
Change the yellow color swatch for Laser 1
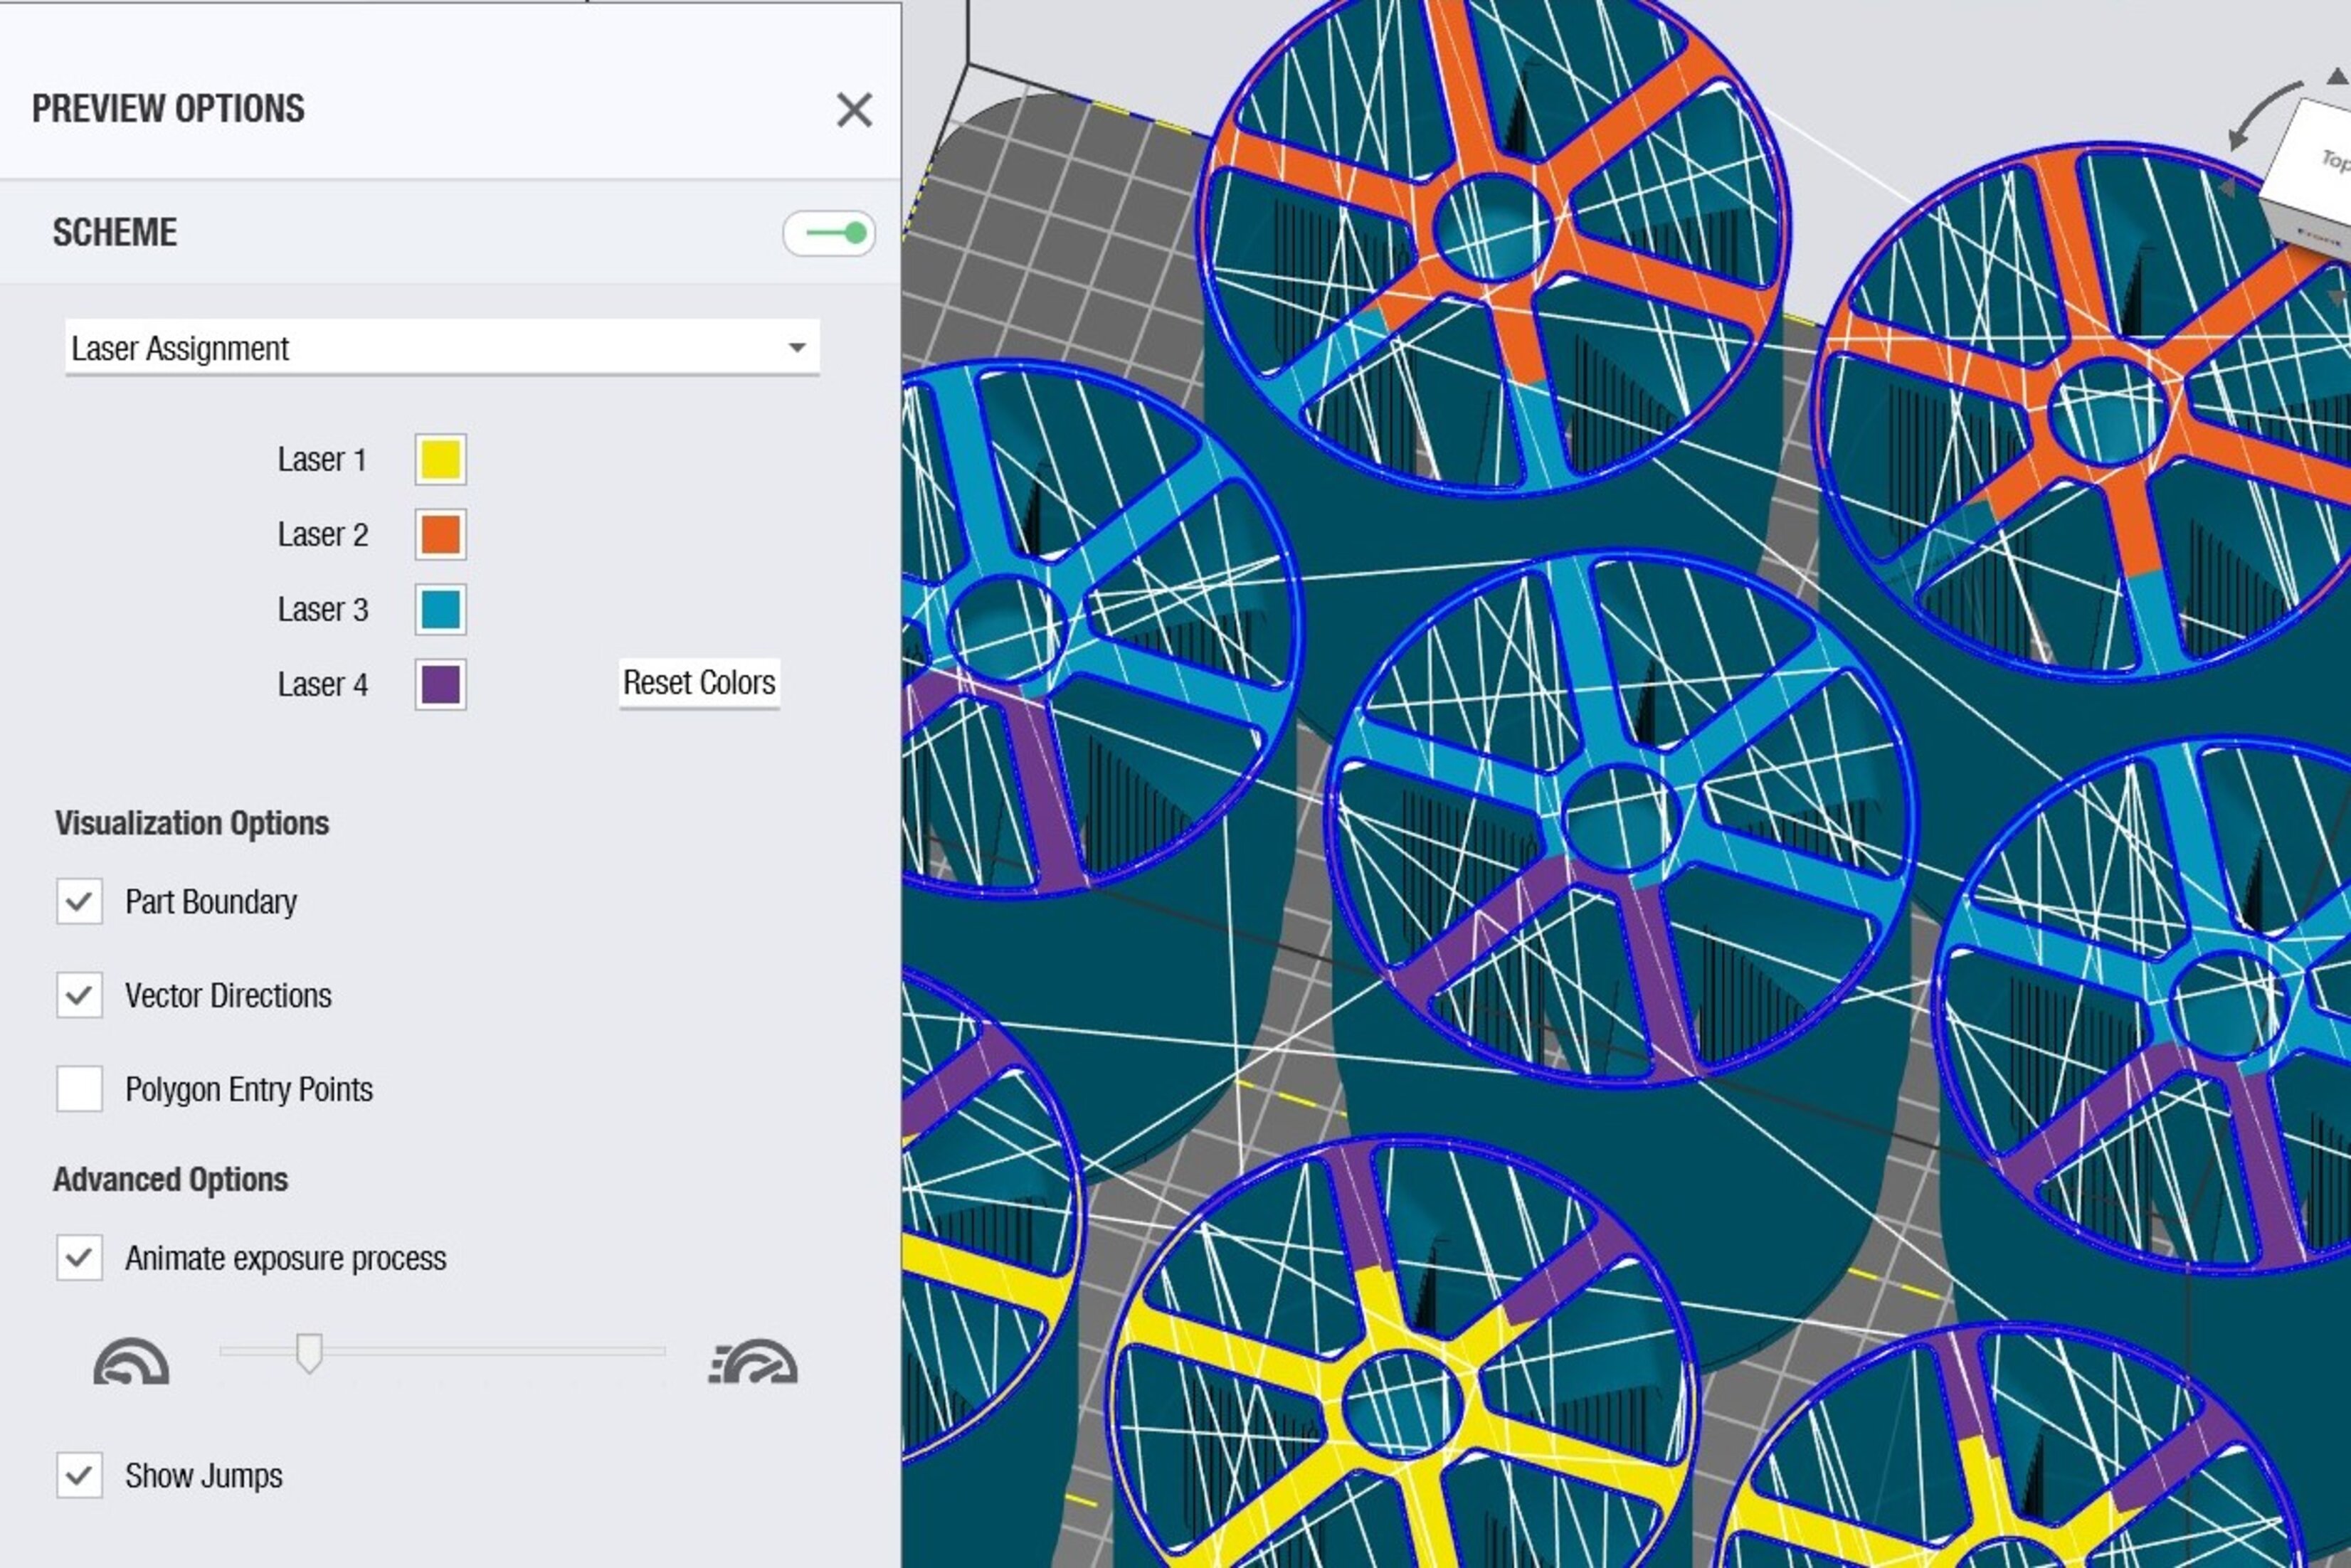[440, 459]
